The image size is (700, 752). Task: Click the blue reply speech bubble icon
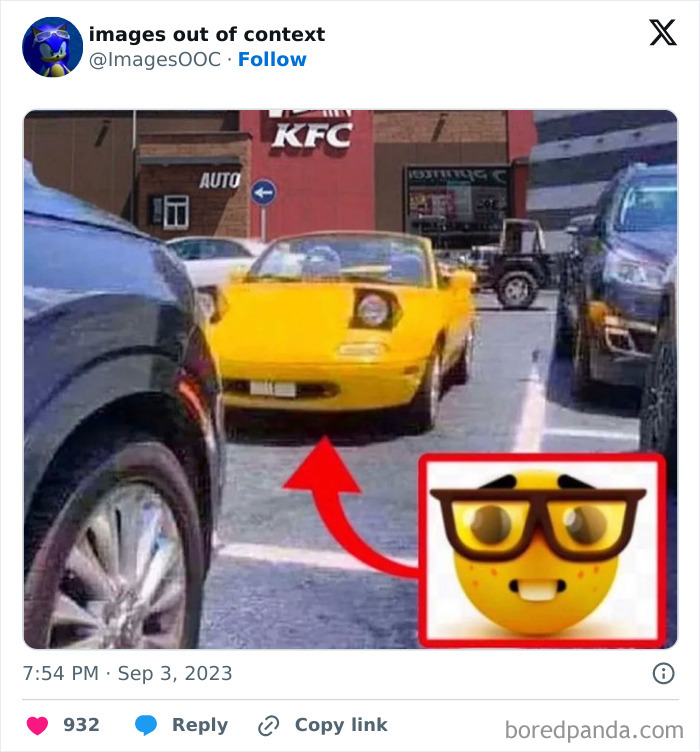pos(146,726)
